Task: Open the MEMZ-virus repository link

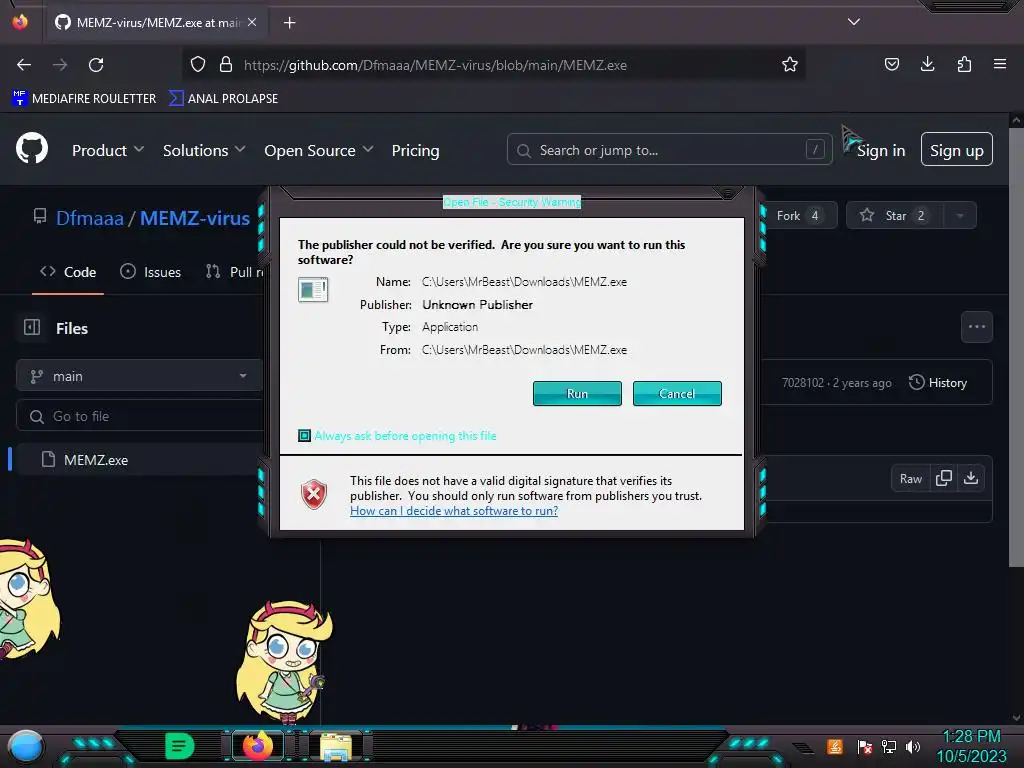Action: tap(195, 218)
